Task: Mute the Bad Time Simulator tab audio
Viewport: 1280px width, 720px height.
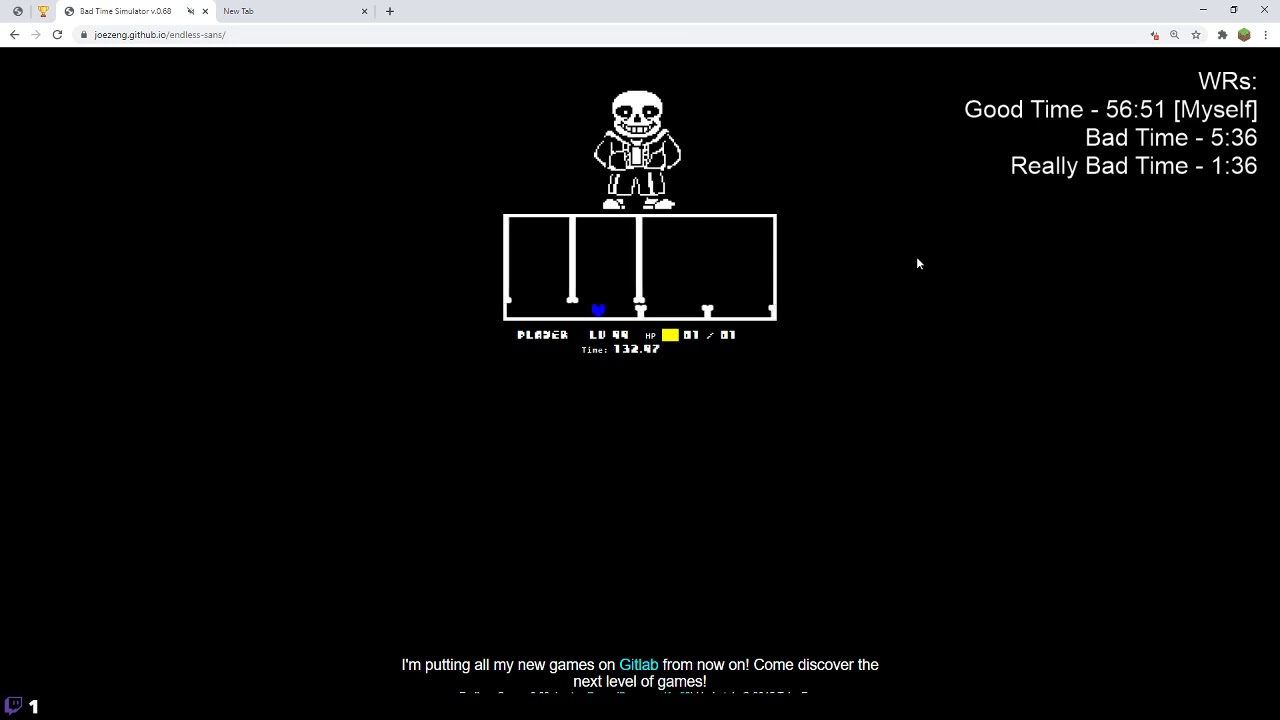Action: (x=190, y=11)
